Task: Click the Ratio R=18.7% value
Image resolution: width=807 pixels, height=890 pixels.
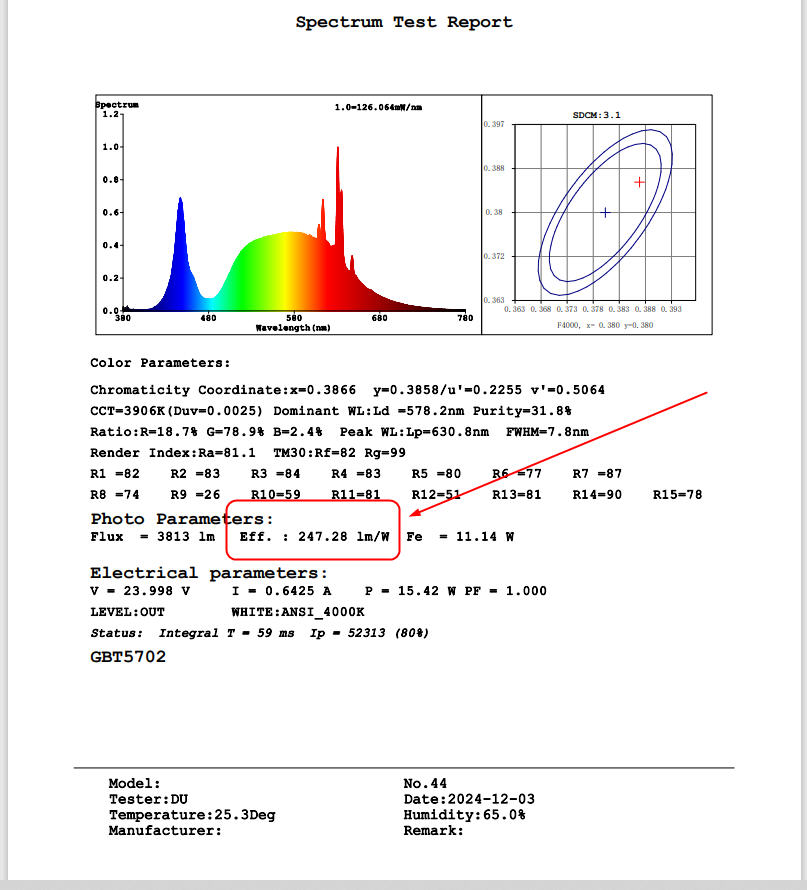Action: 144,432
